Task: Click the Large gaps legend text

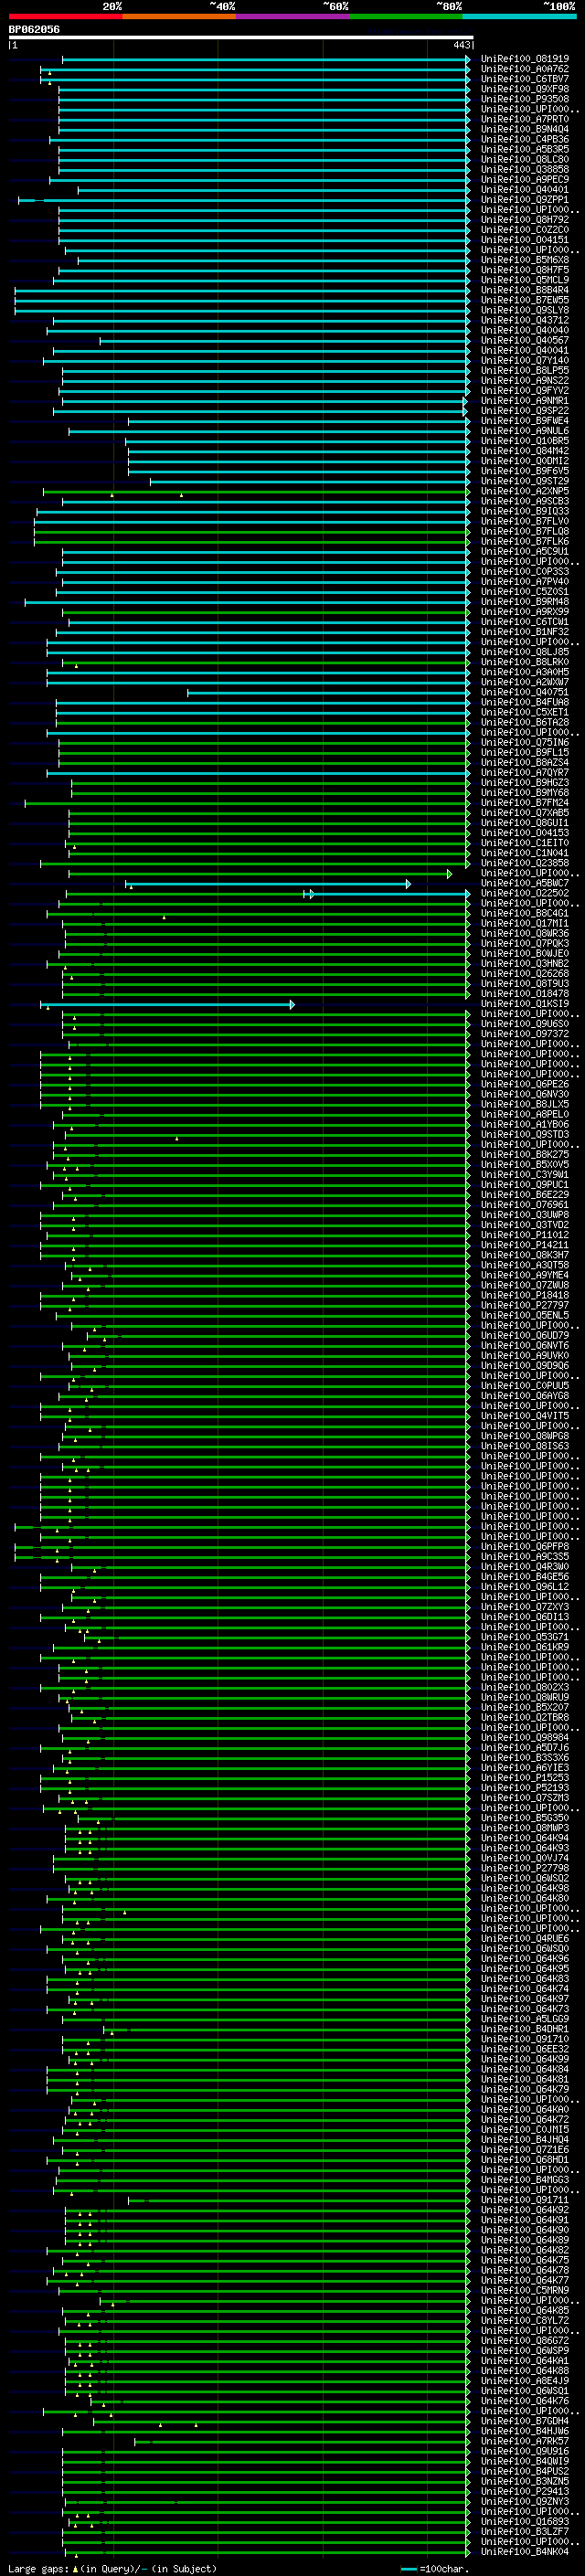Action: click(112, 2569)
